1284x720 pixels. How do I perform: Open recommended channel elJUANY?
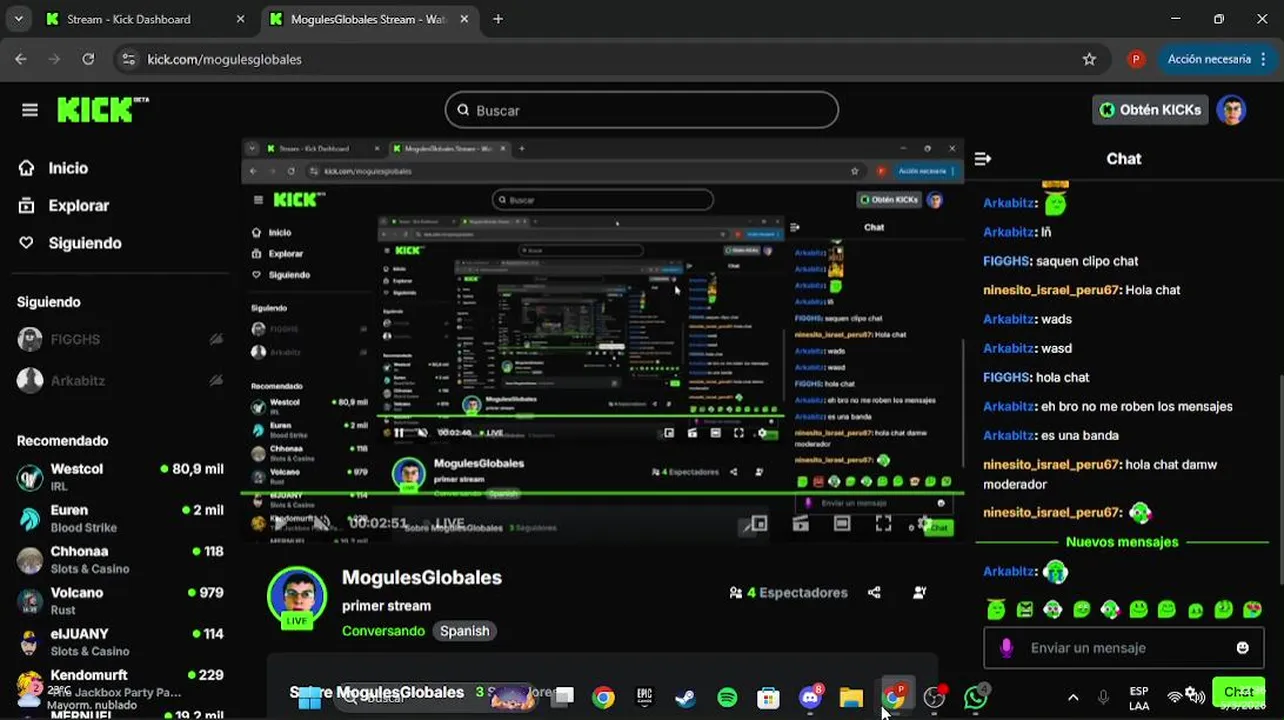[120, 641]
